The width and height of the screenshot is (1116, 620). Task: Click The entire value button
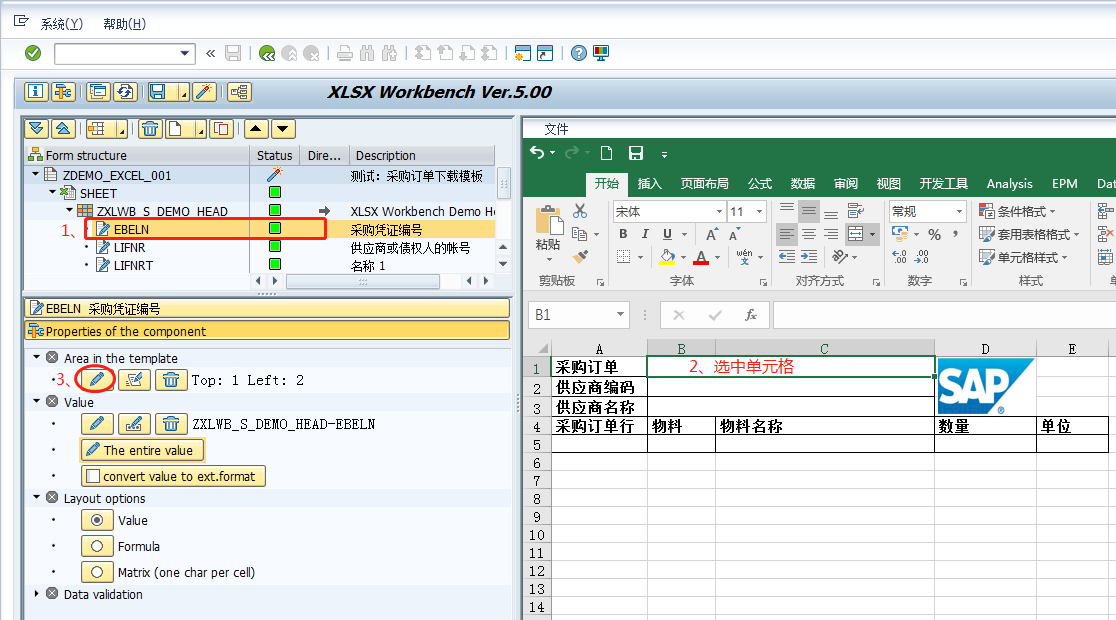point(143,451)
